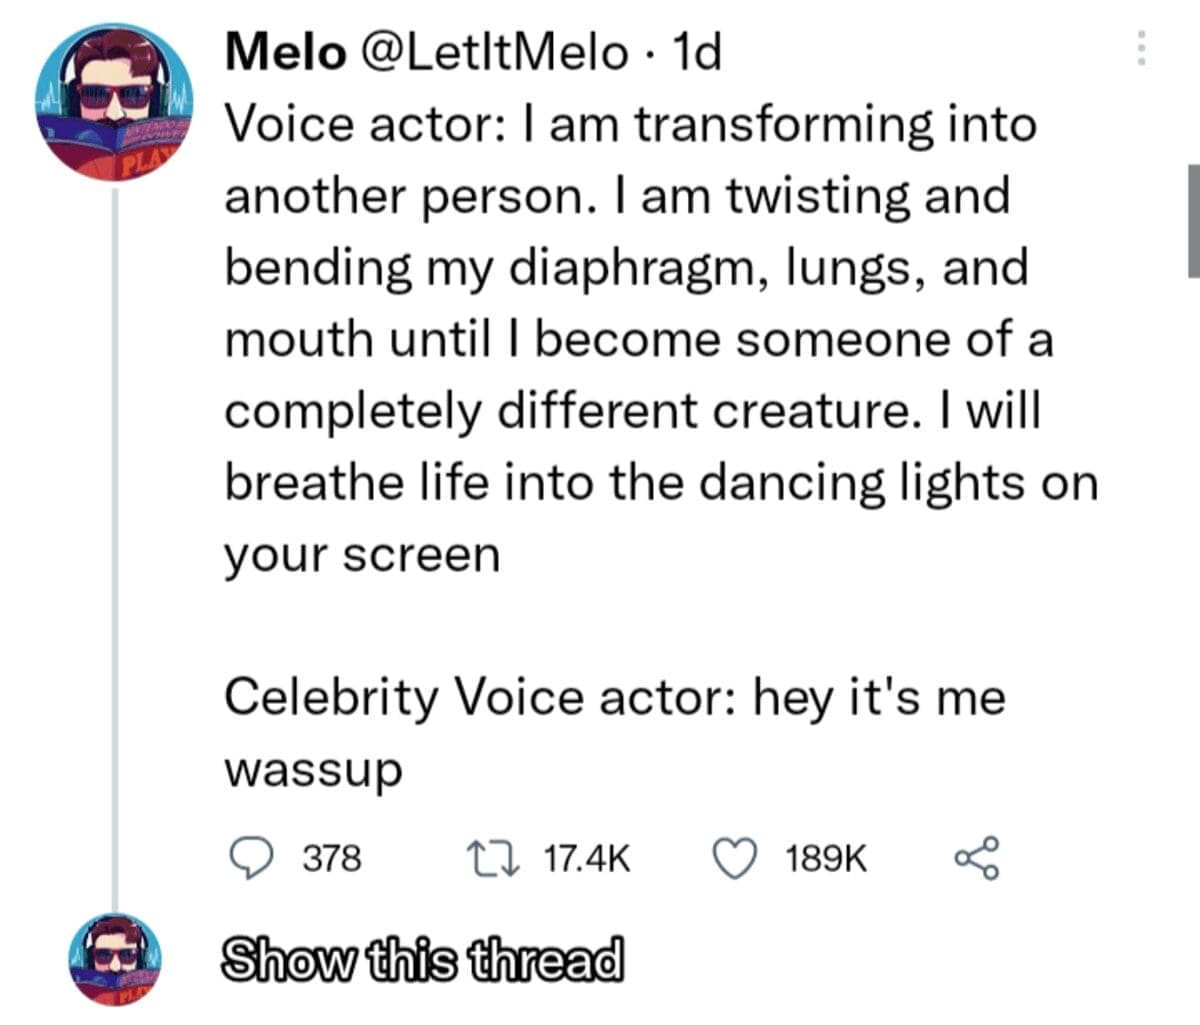The width and height of the screenshot is (1200, 1025).
Task: Click the "dancing lights on your screen" tweet text
Action: point(660,484)
